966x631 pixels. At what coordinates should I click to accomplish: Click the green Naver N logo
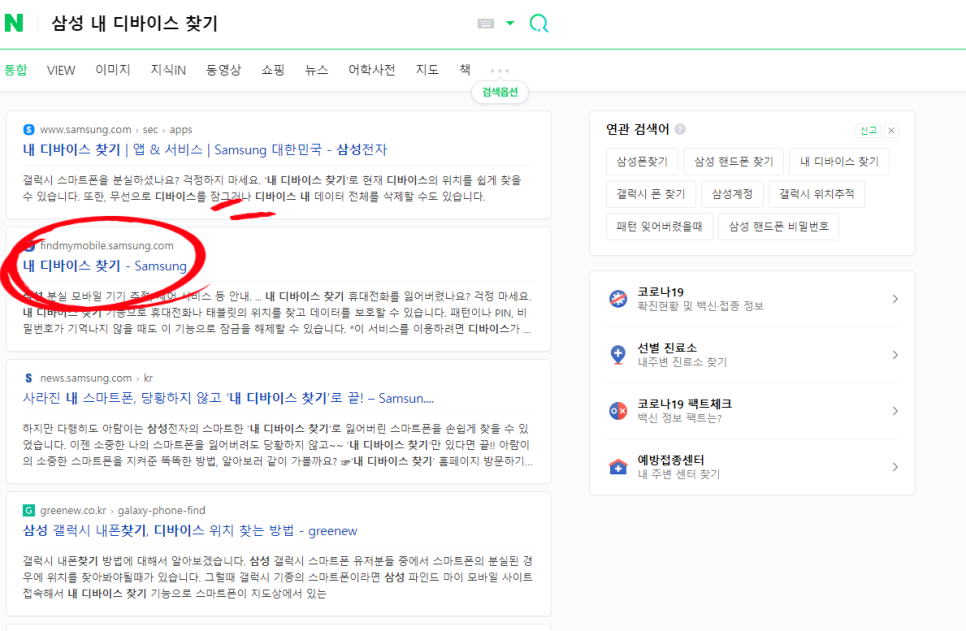point(14,23)
